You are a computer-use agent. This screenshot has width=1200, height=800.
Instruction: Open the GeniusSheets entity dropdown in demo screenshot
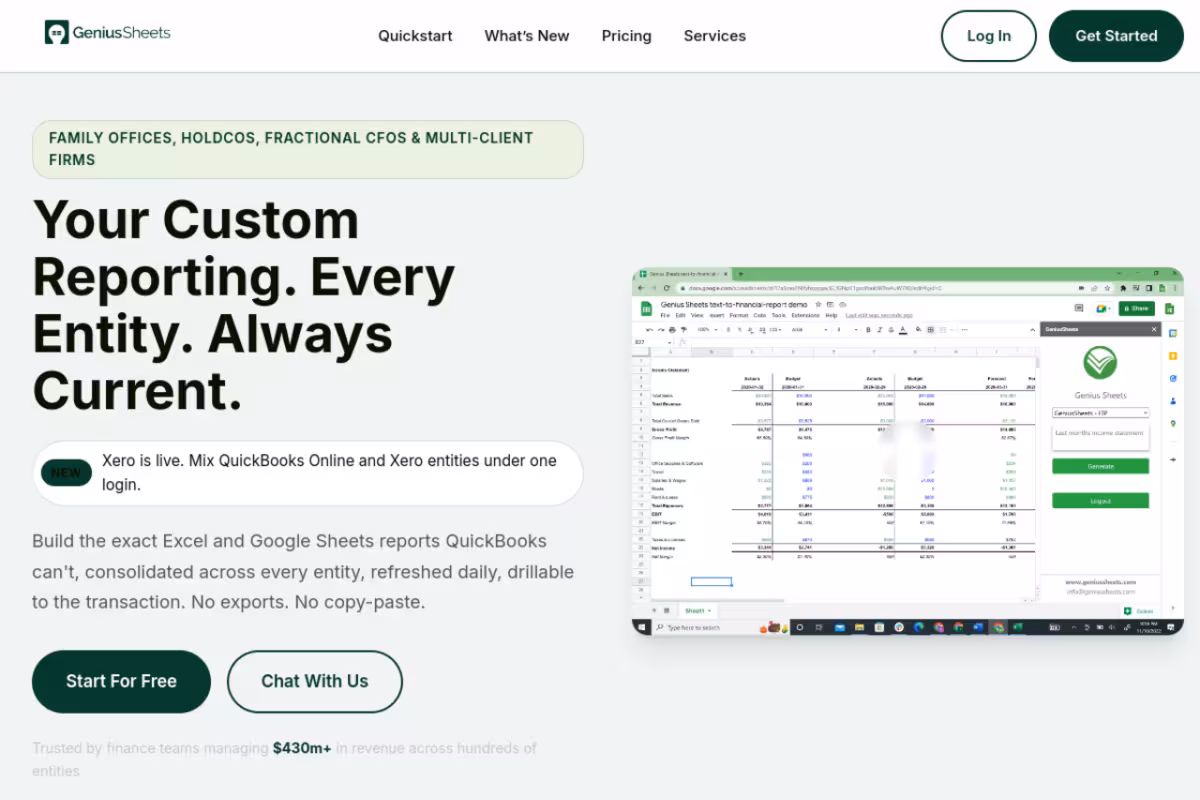click(1100, 412)
